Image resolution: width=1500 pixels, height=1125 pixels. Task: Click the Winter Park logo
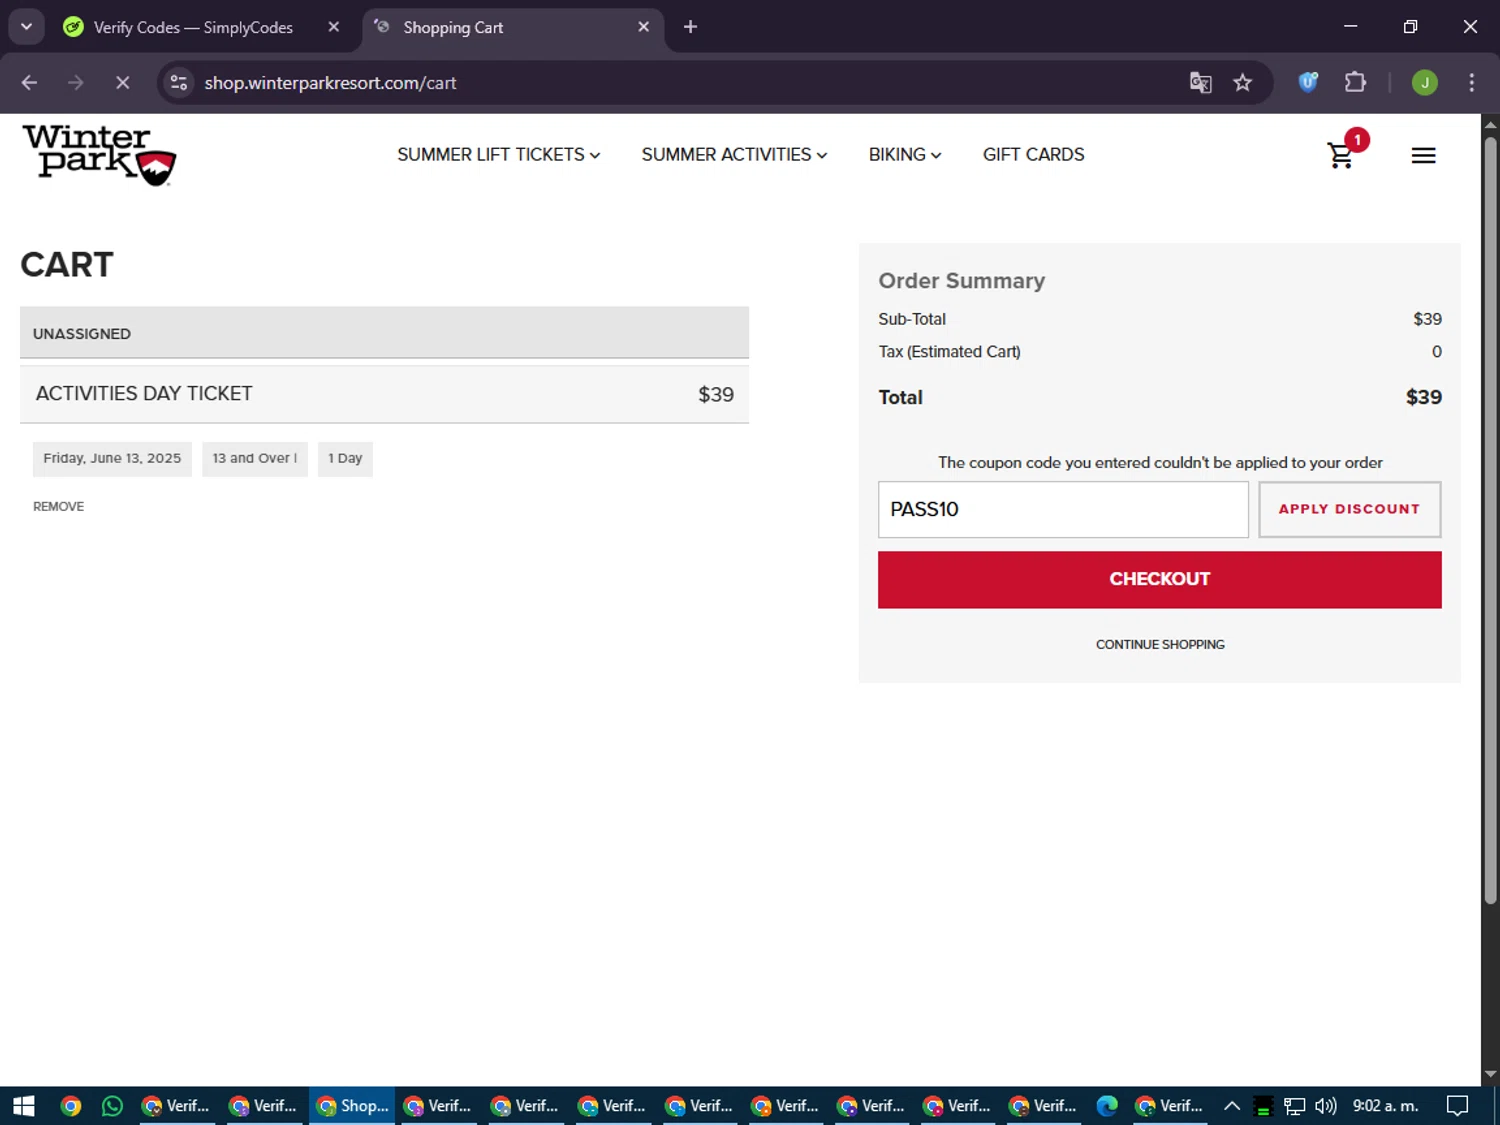click(99, 155)
